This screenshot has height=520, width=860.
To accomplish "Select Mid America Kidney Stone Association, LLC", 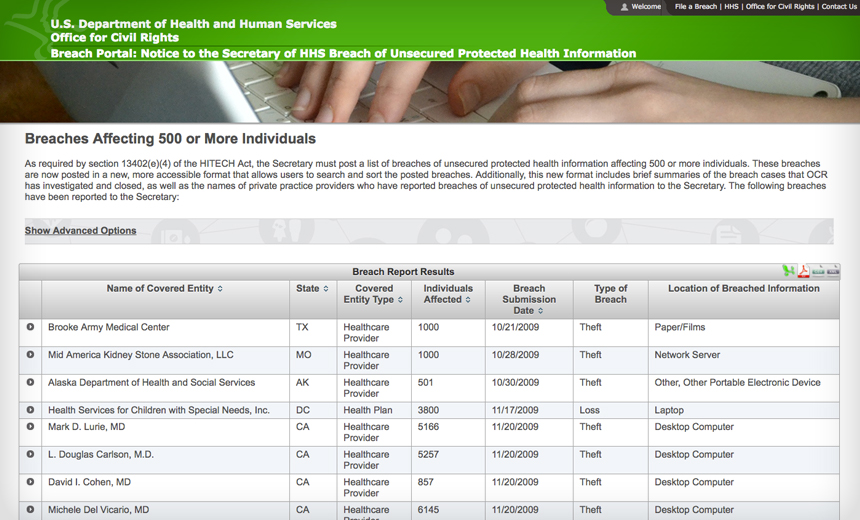I will pyautogui.click(x=140, y=354).
